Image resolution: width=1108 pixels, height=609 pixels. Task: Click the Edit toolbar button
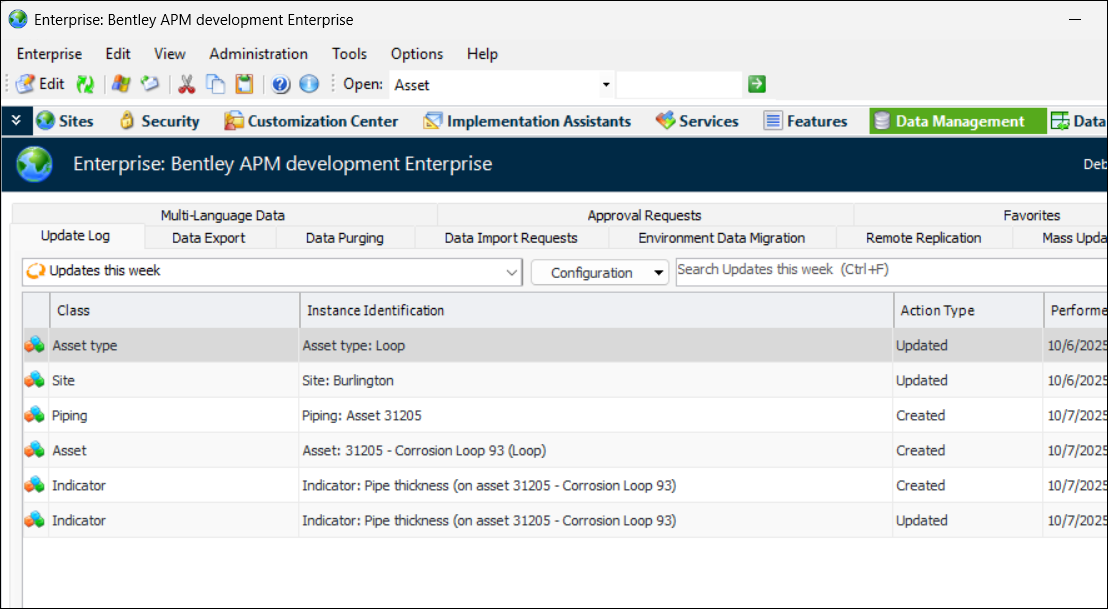(41, 84)
